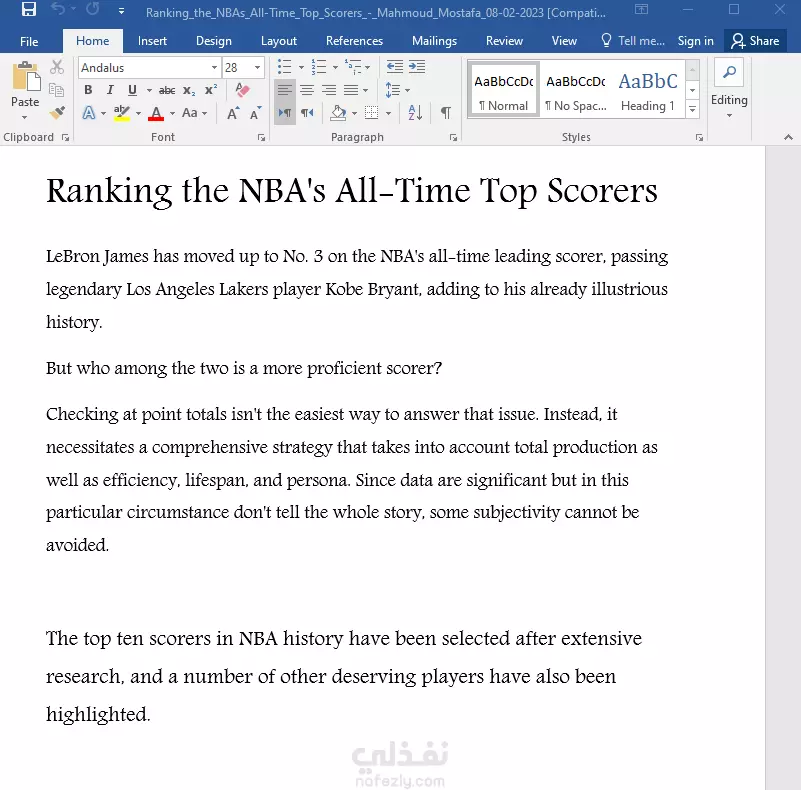Decrease paragraph indent
The image size is (801, 790).
tap(394, 67)
